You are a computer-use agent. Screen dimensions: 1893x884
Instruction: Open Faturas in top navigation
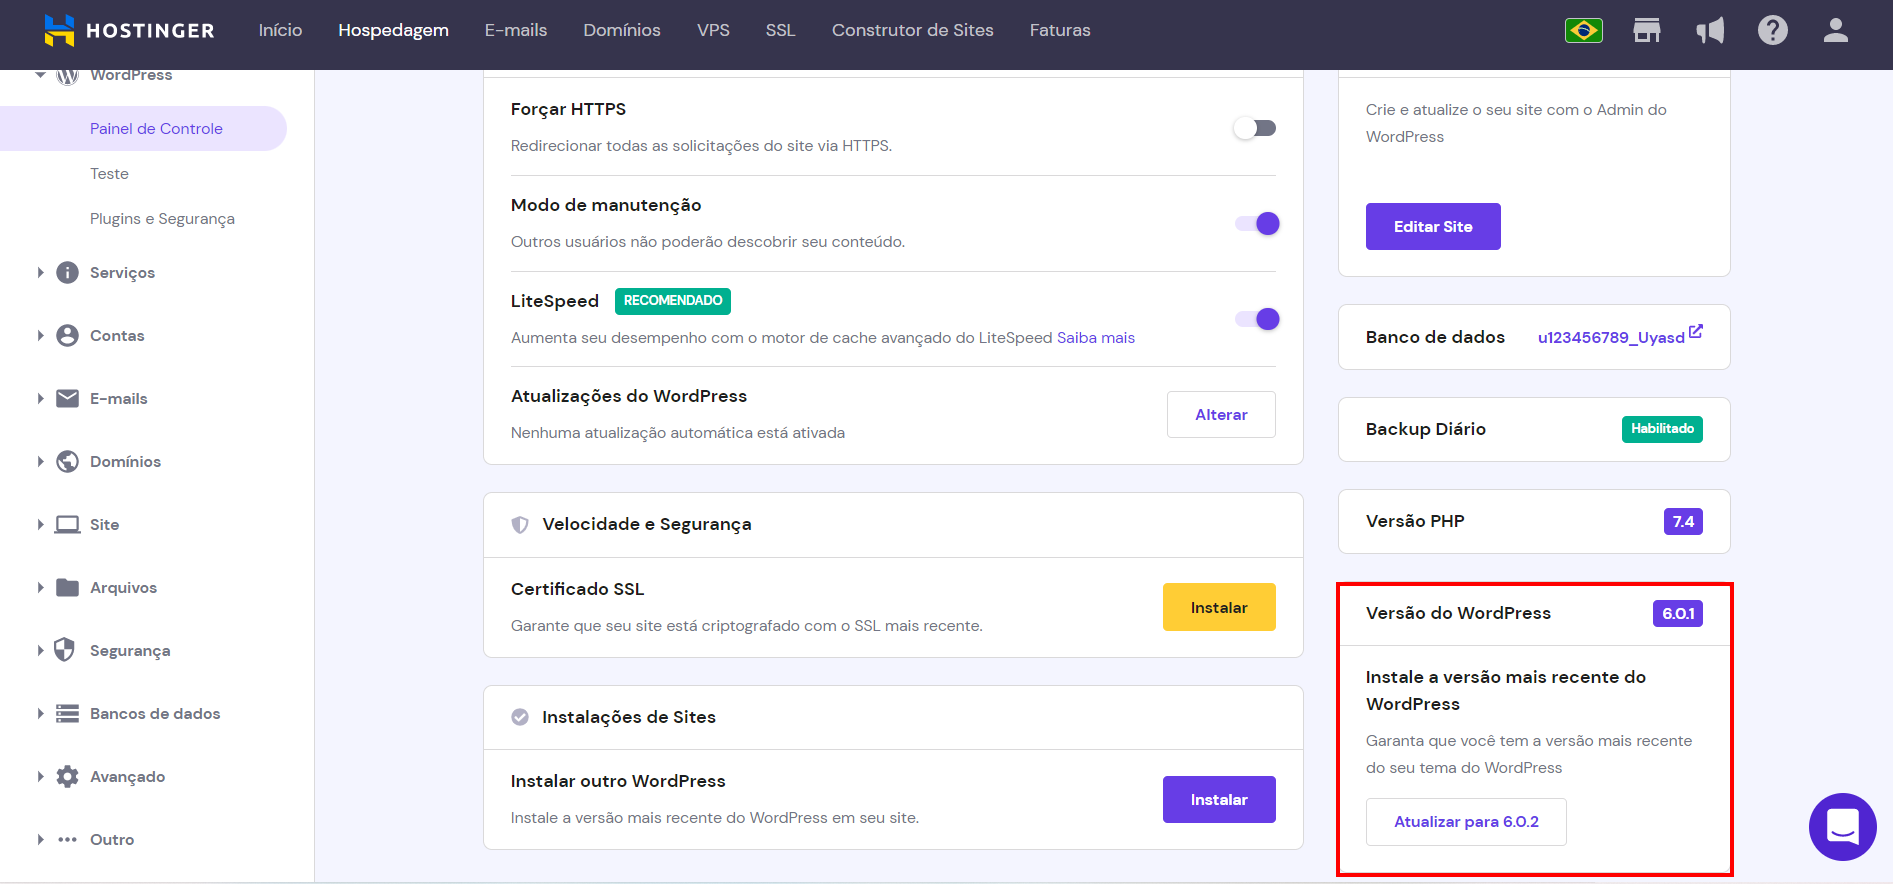click(x=1060, y=30)
